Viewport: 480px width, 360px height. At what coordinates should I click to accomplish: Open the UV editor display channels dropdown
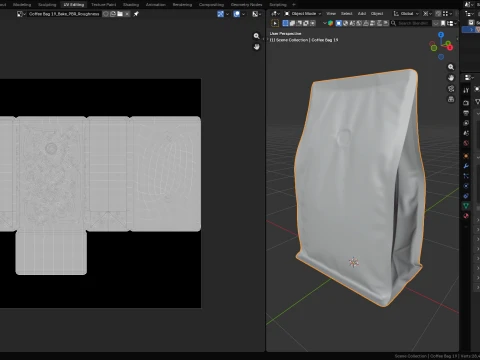click(256, 14)
